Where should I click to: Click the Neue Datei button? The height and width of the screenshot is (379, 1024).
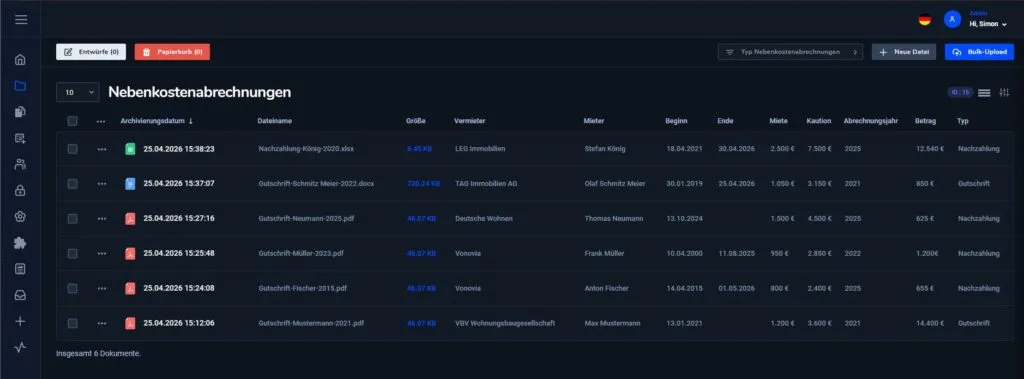click(904, 52)
